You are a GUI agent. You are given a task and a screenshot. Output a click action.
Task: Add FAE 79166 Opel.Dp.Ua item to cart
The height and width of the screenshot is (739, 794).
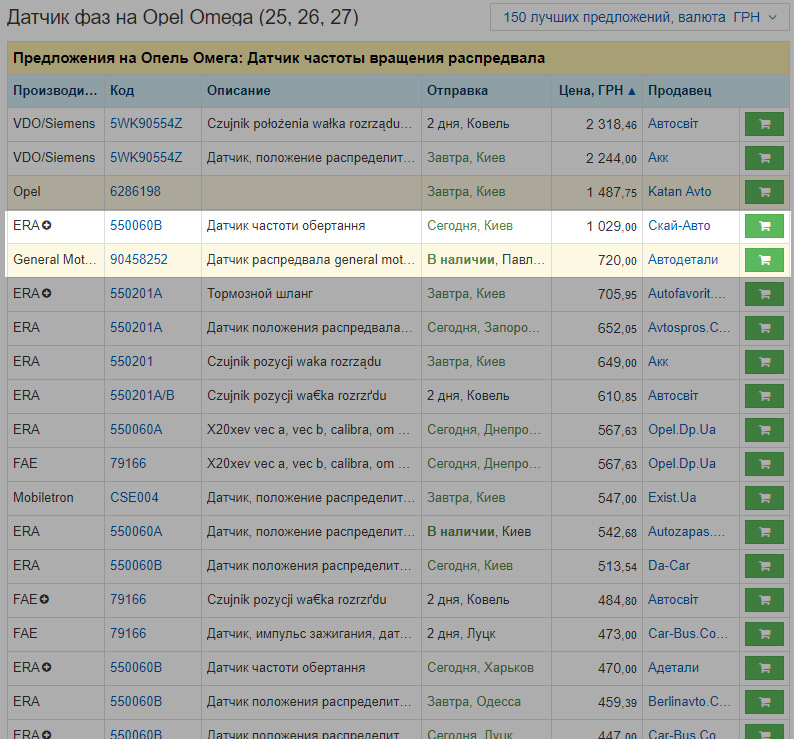coord(764,463)
